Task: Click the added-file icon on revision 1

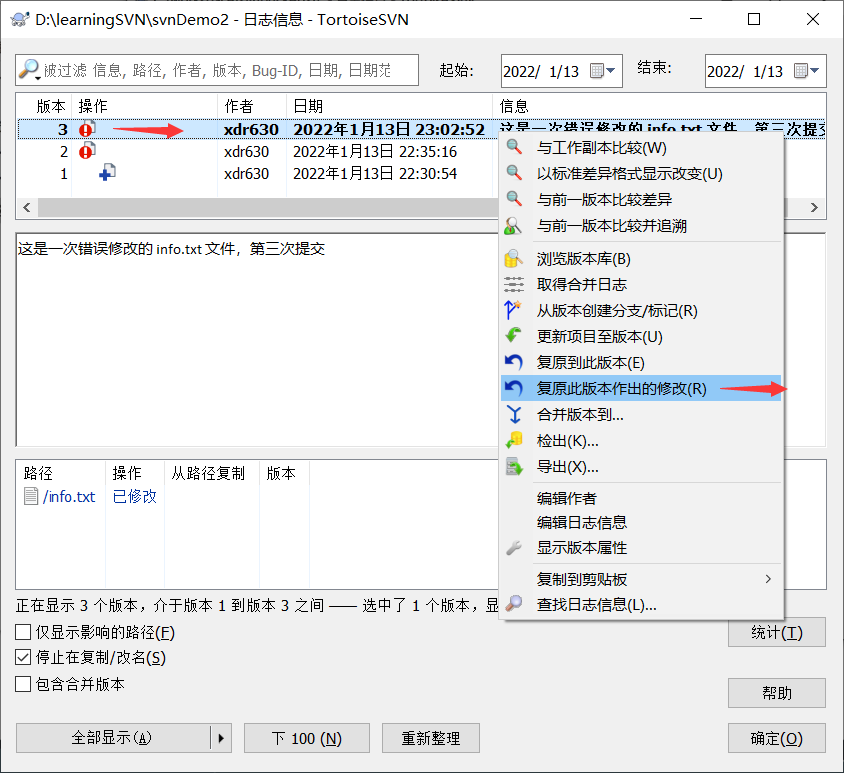Action: (106, 172)
